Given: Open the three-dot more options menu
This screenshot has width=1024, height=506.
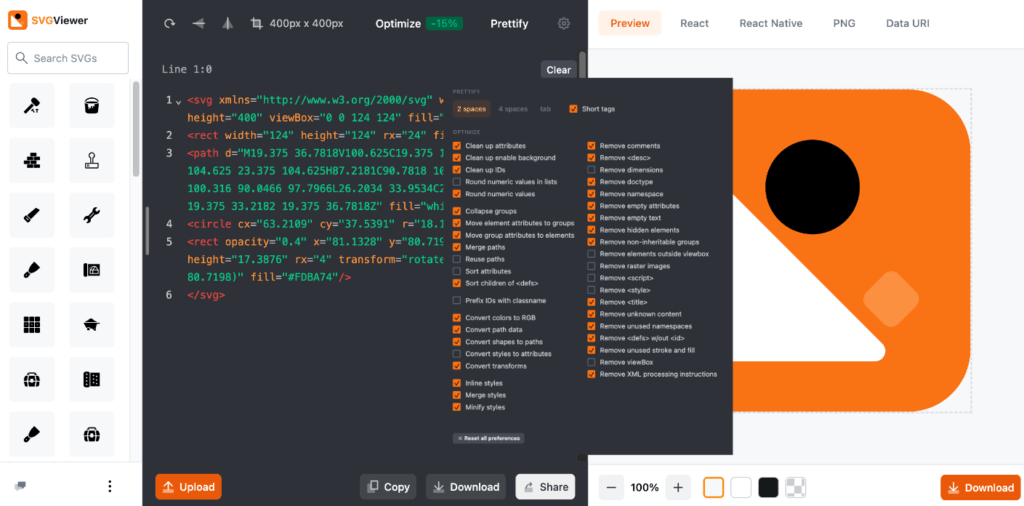Looking at the screenshot, I should (x=110, y=486).
